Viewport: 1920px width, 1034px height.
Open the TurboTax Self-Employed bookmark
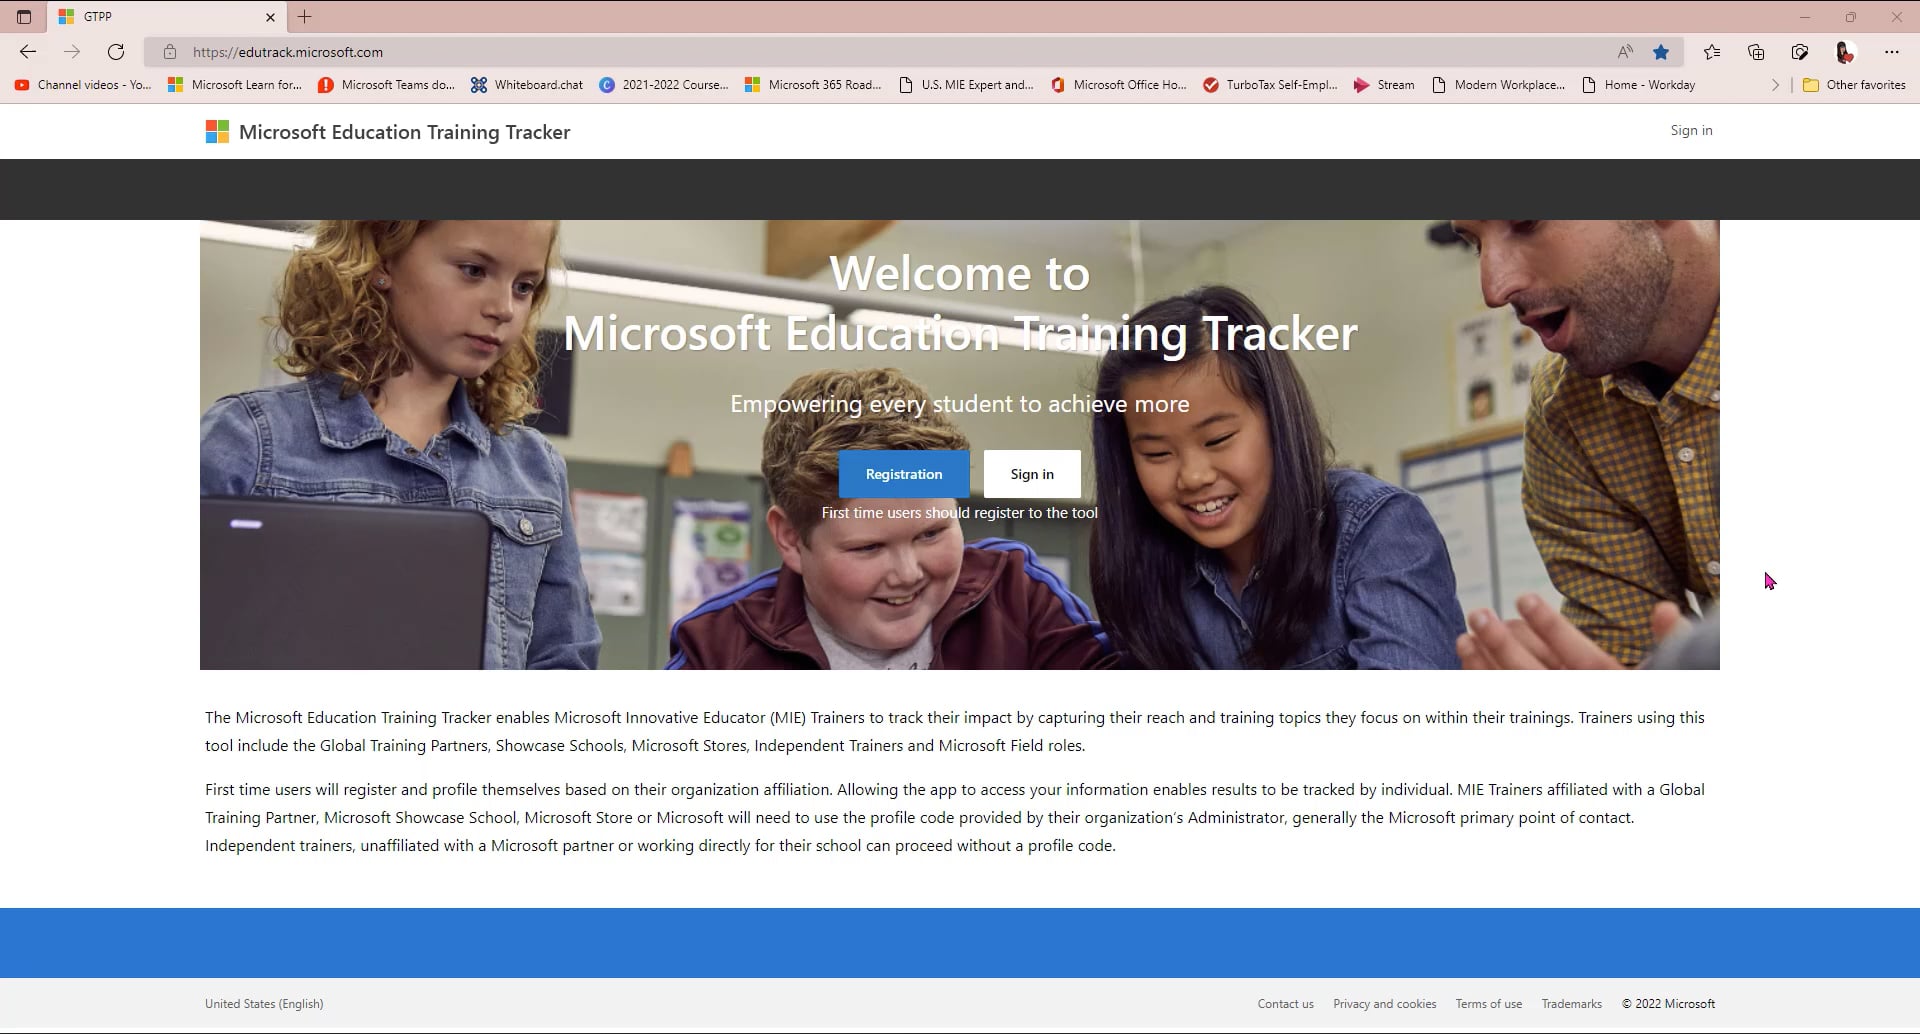point(1269,85)
